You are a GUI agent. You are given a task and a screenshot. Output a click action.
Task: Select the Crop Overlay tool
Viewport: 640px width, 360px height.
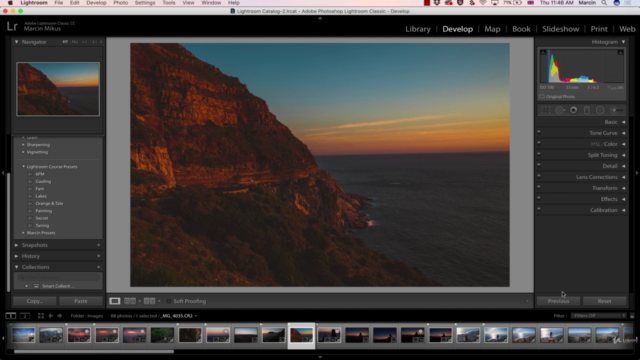pos(545,110)
